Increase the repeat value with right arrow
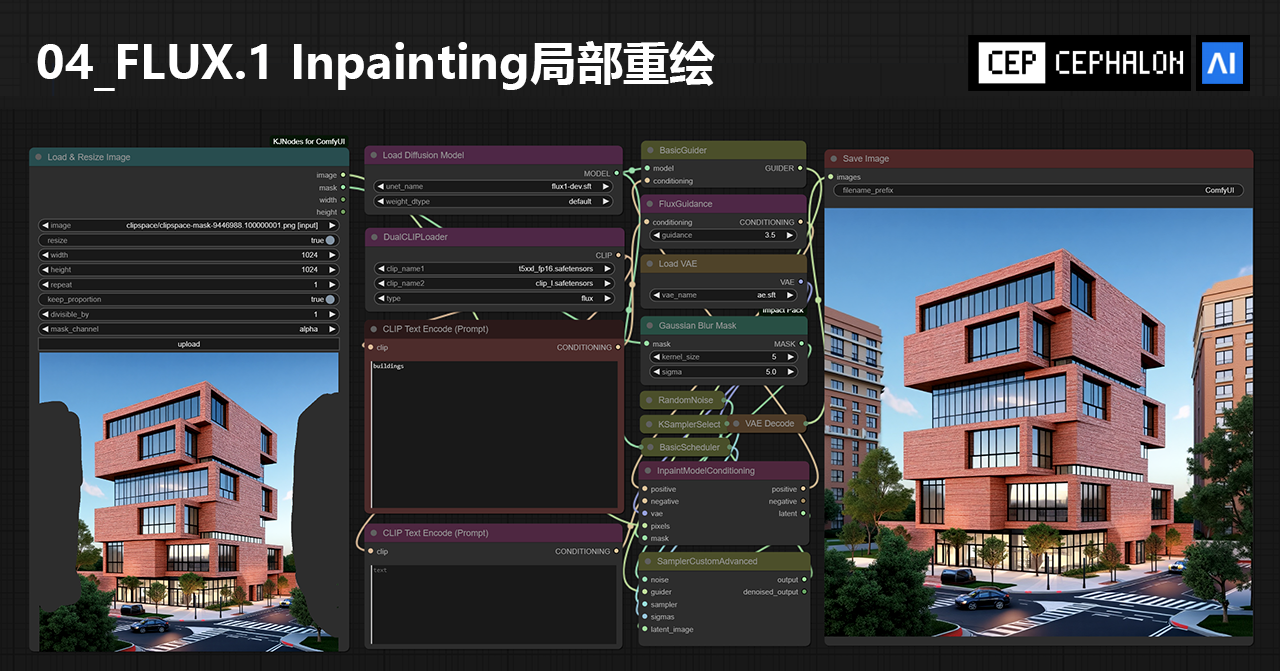This screenshot has height=671, width=1280. (x=332, y=285)
